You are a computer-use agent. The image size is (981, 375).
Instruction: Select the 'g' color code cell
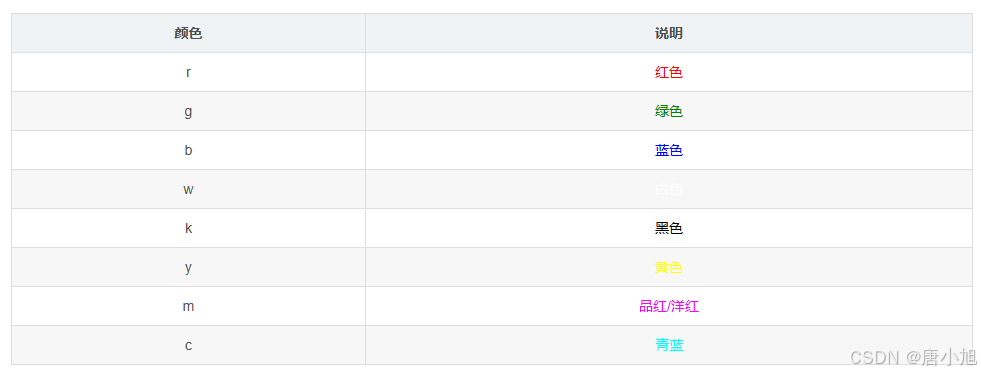pyautogui.click(x=188, y=111)
